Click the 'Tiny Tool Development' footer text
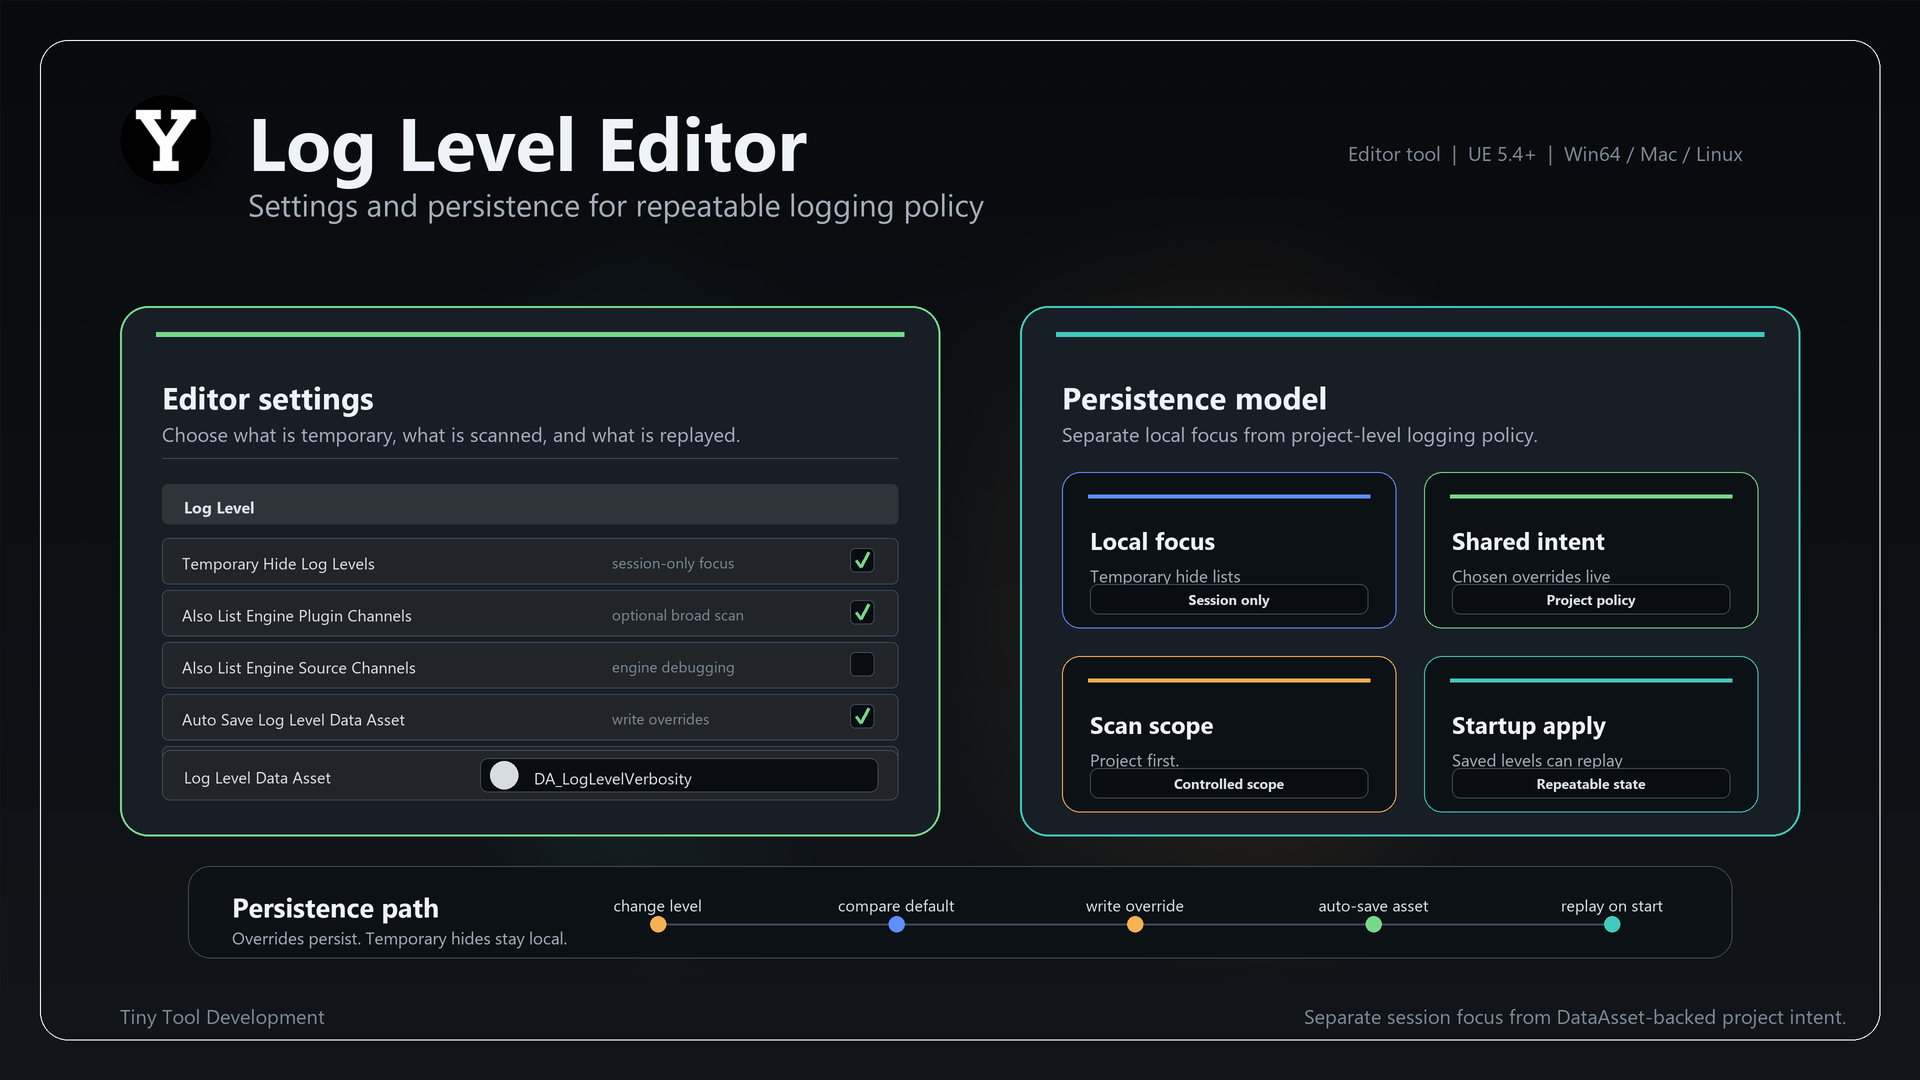The image size is (1920, 1080). coord(222,1017)
